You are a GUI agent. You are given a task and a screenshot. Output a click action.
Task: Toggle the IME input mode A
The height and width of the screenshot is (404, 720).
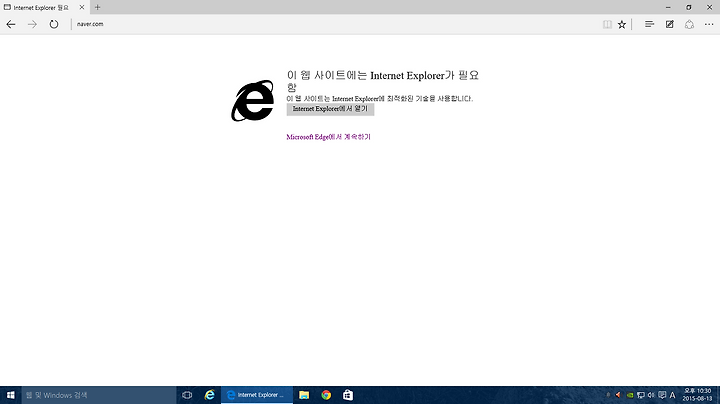672,395
